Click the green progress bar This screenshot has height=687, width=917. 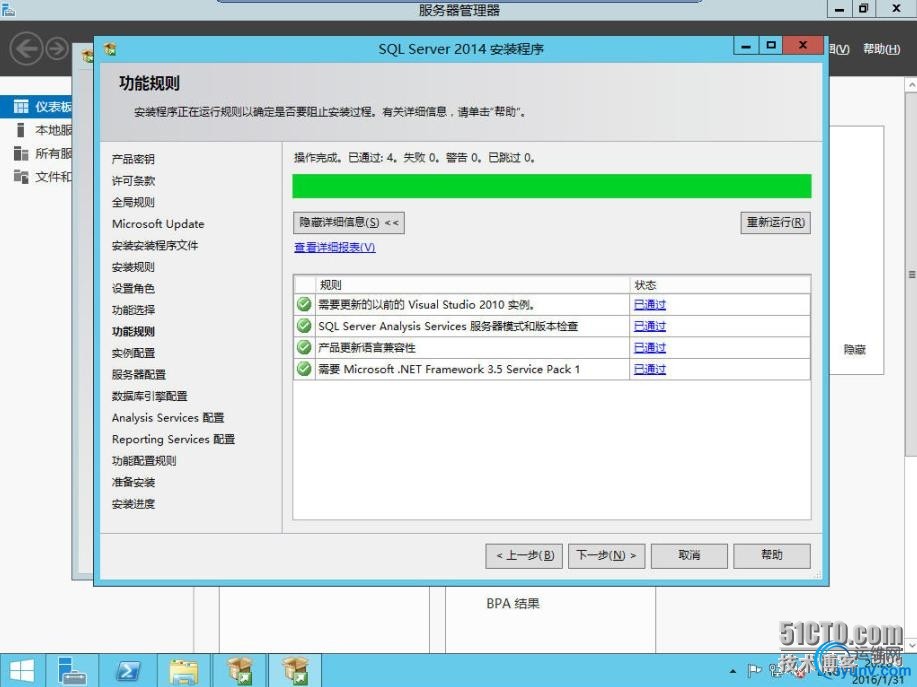coord(551,186)
